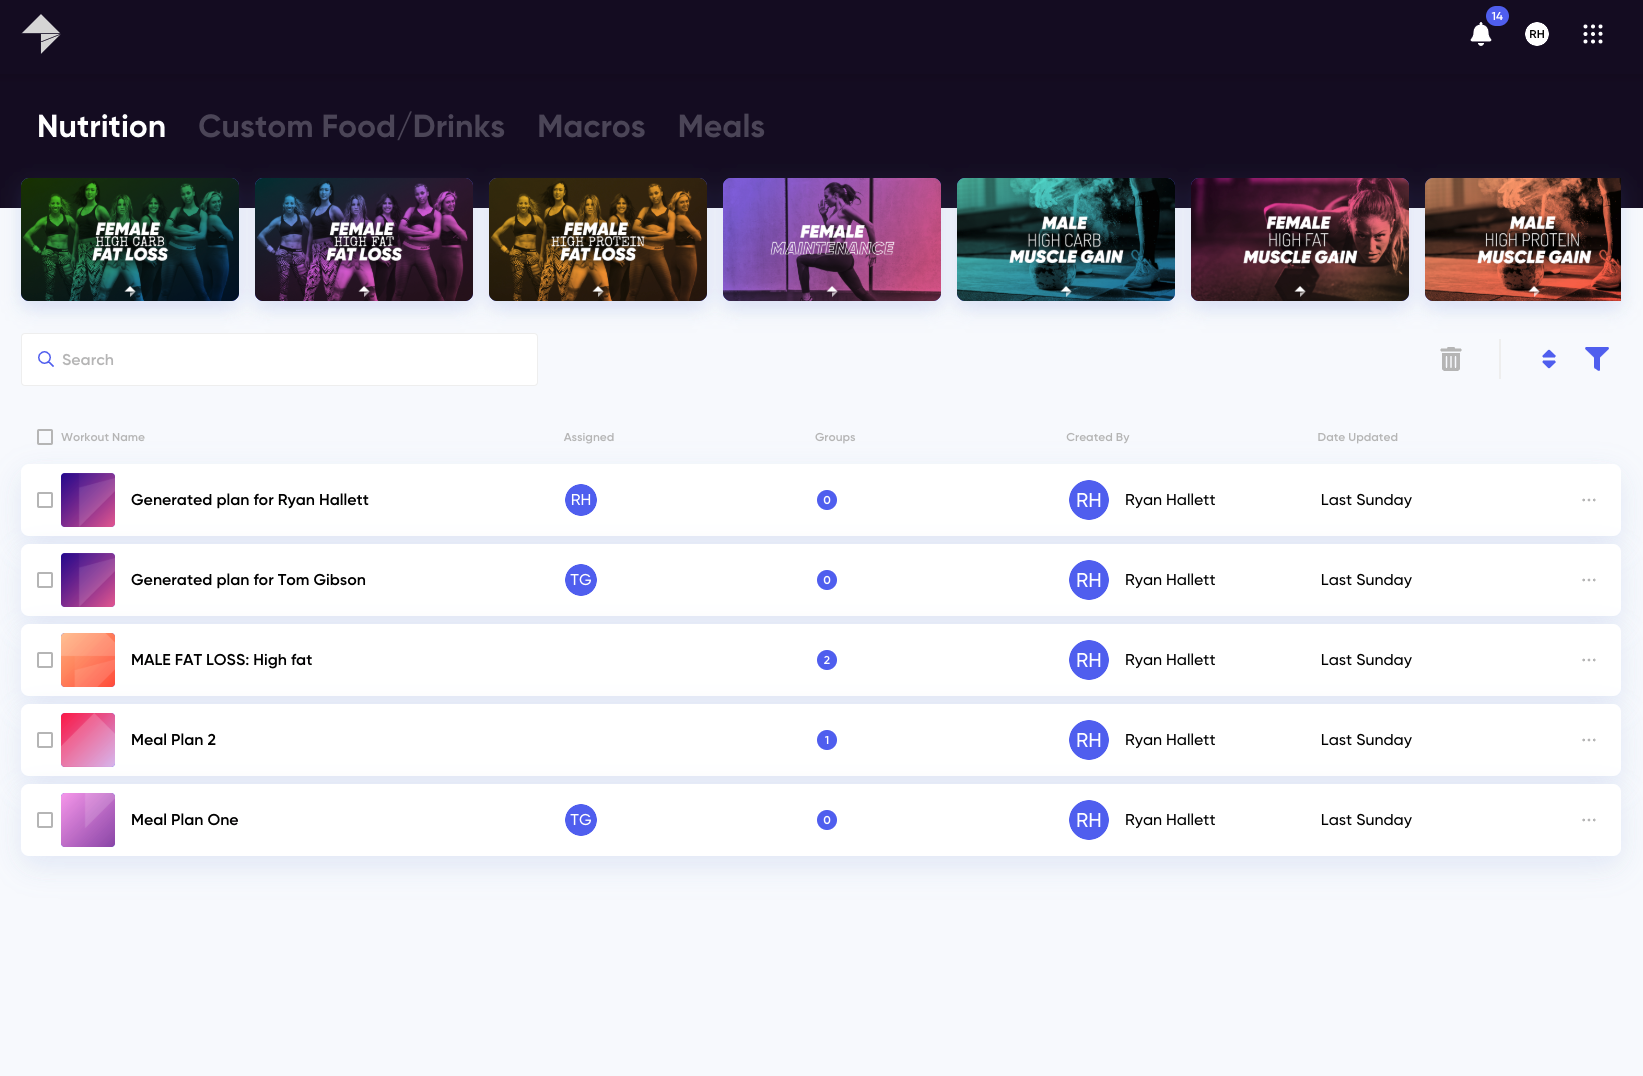Click the app logo in the header

tap(41, 34)
